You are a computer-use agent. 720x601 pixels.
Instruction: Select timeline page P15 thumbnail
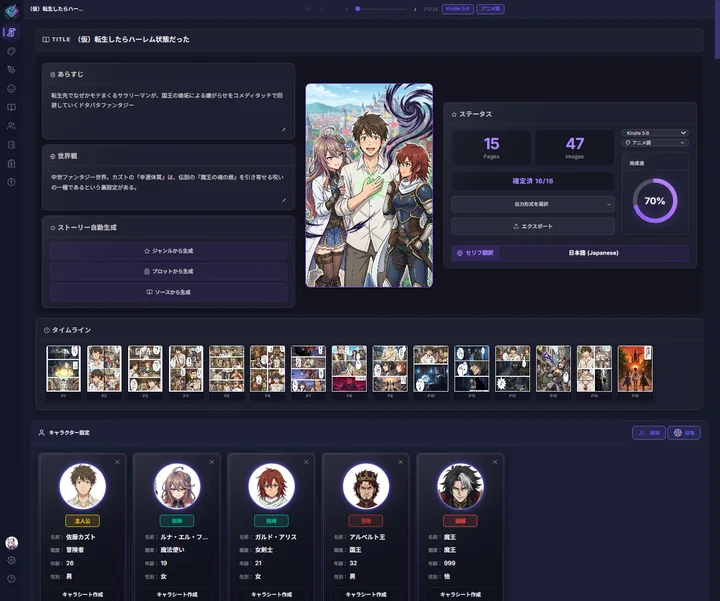pos(635,369)
